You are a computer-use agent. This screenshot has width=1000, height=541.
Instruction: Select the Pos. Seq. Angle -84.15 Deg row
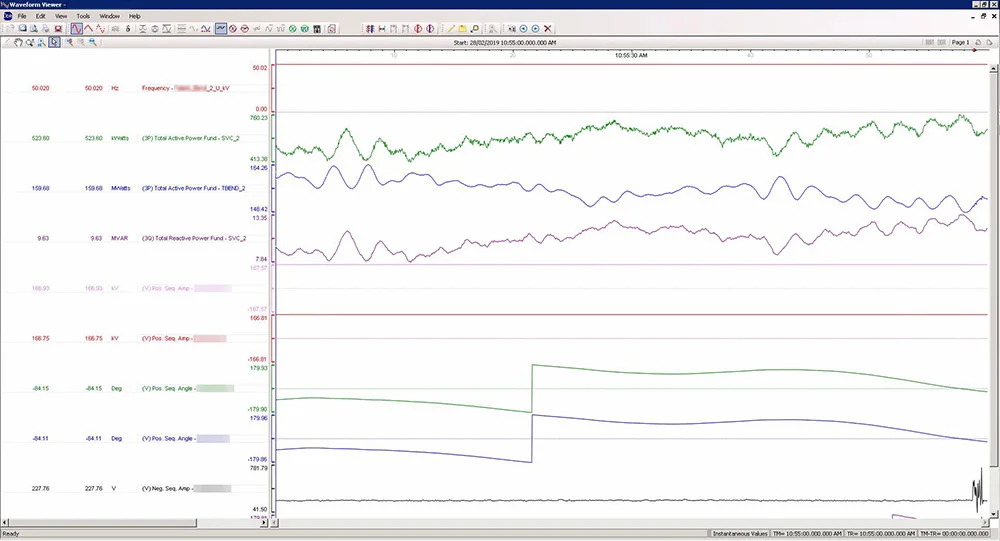coord(134,388)
